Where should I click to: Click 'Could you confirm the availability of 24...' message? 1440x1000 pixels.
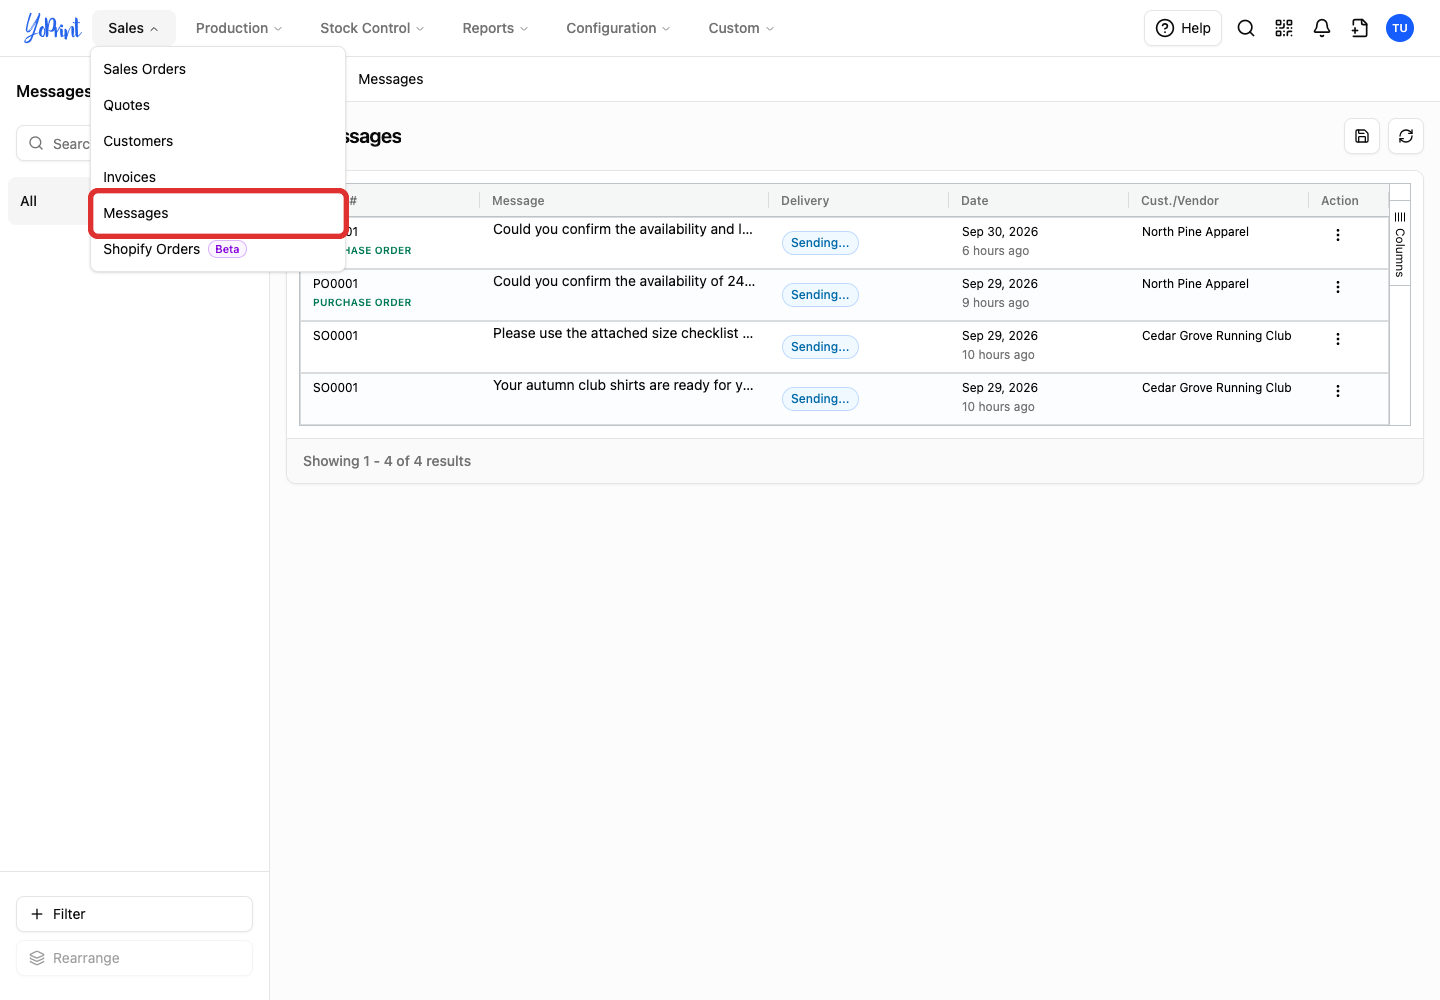[x=624, y=281]
